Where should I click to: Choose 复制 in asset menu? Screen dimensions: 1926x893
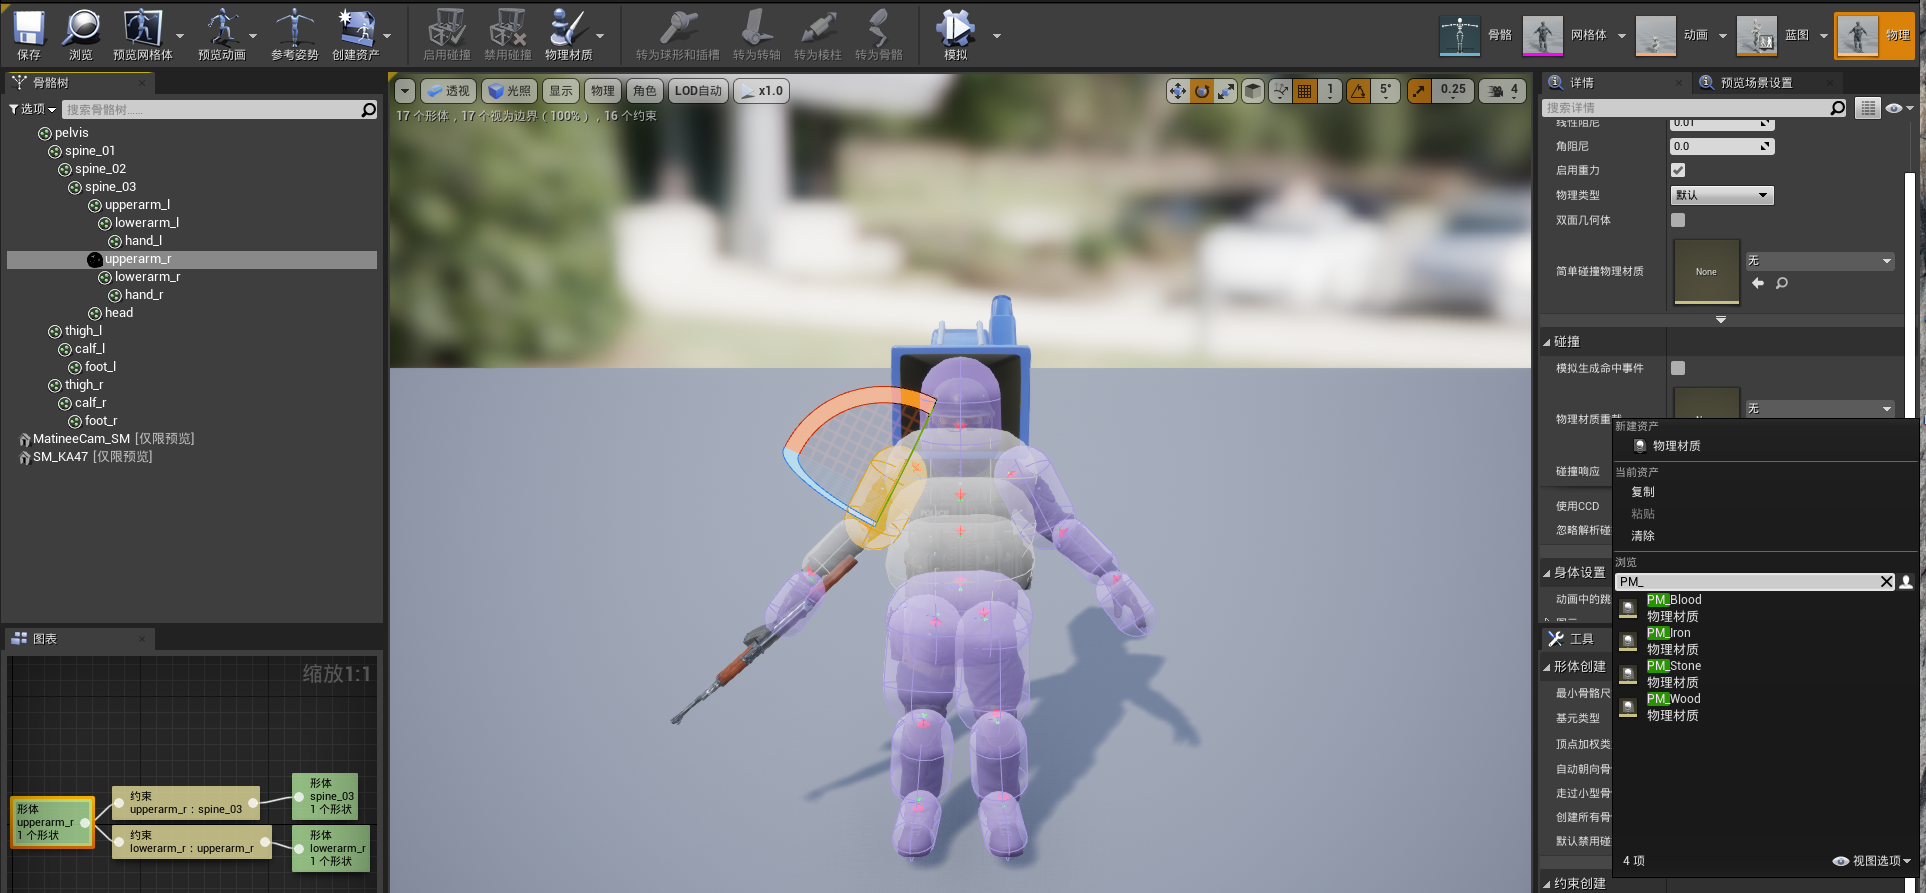click(1643, 492)
